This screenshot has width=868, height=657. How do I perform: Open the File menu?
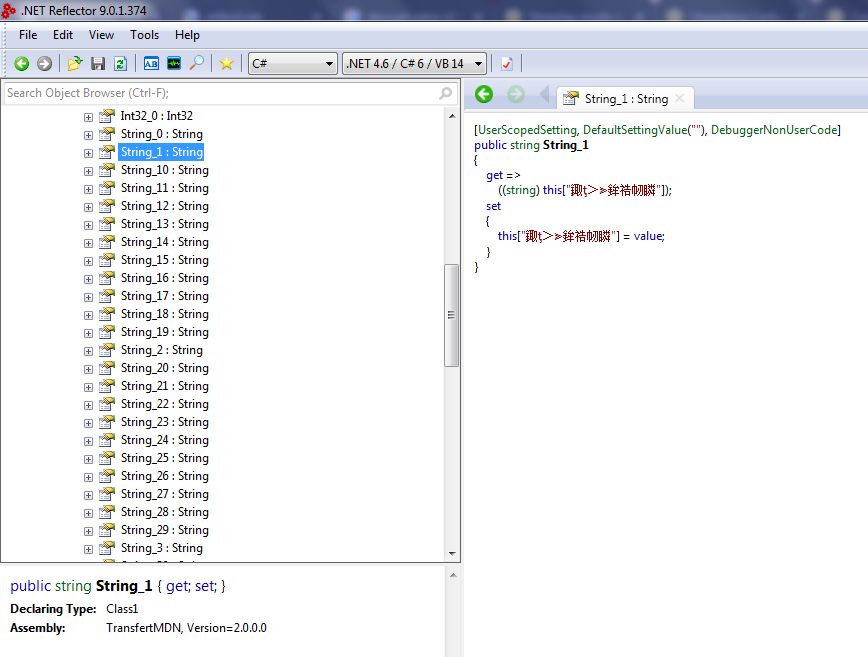pyautogui.click(x=28, y=35)
